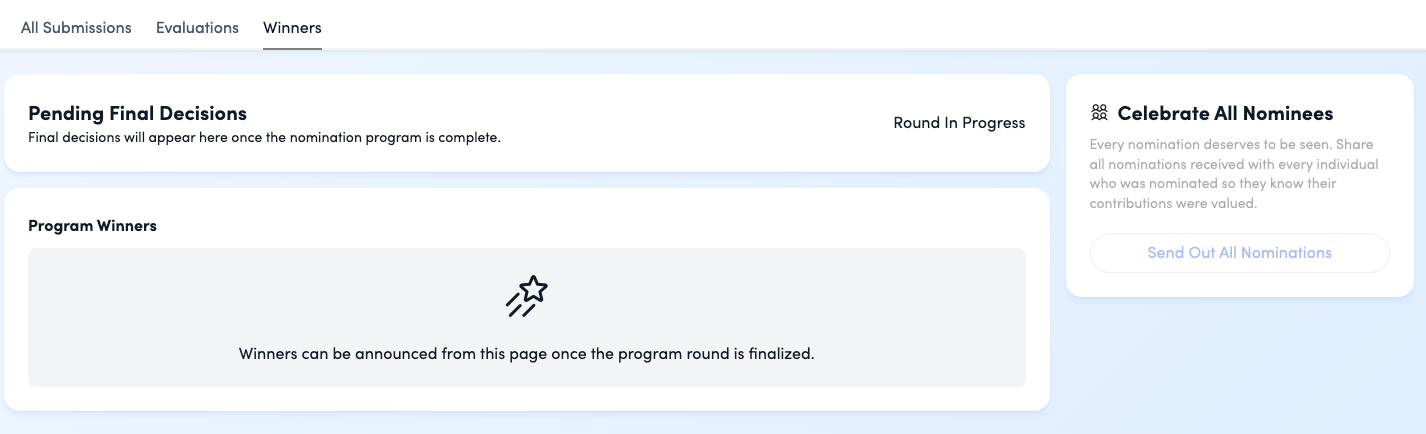The image size is (1426, 434).
Task: Click the nominees people icon
Action: pyautogui.click(x=1099, y=113)
